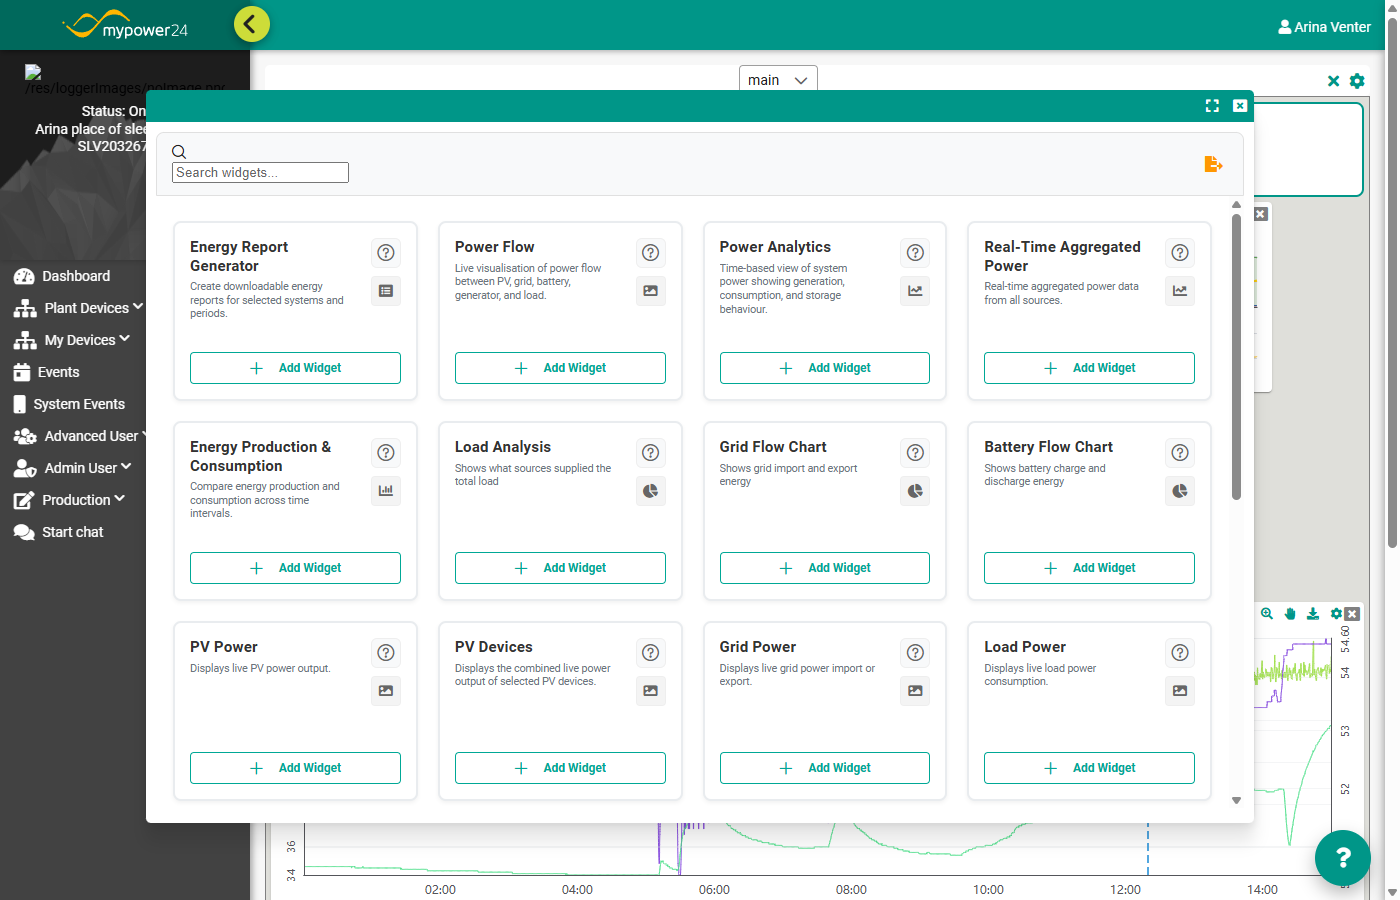
Task: Click the image icon on PV Power card
Action: tap(386, 691)
